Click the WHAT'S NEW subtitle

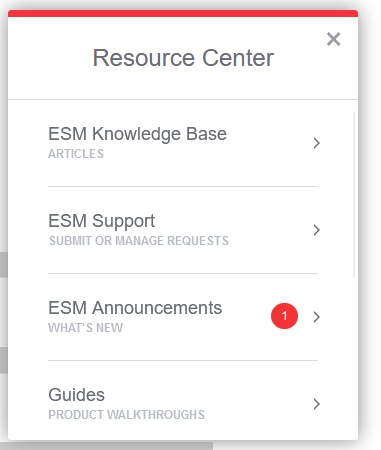pos(86,328)
